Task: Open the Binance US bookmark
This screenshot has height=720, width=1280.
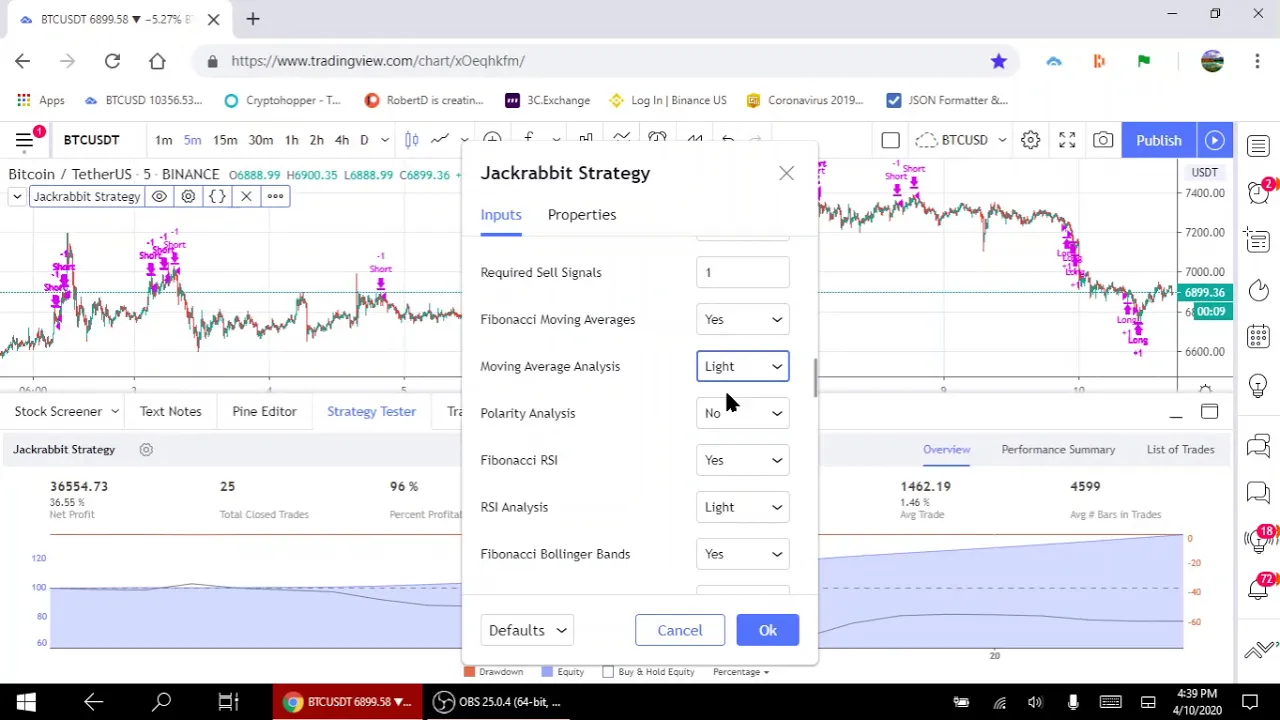Action: [x=667, y=100]
